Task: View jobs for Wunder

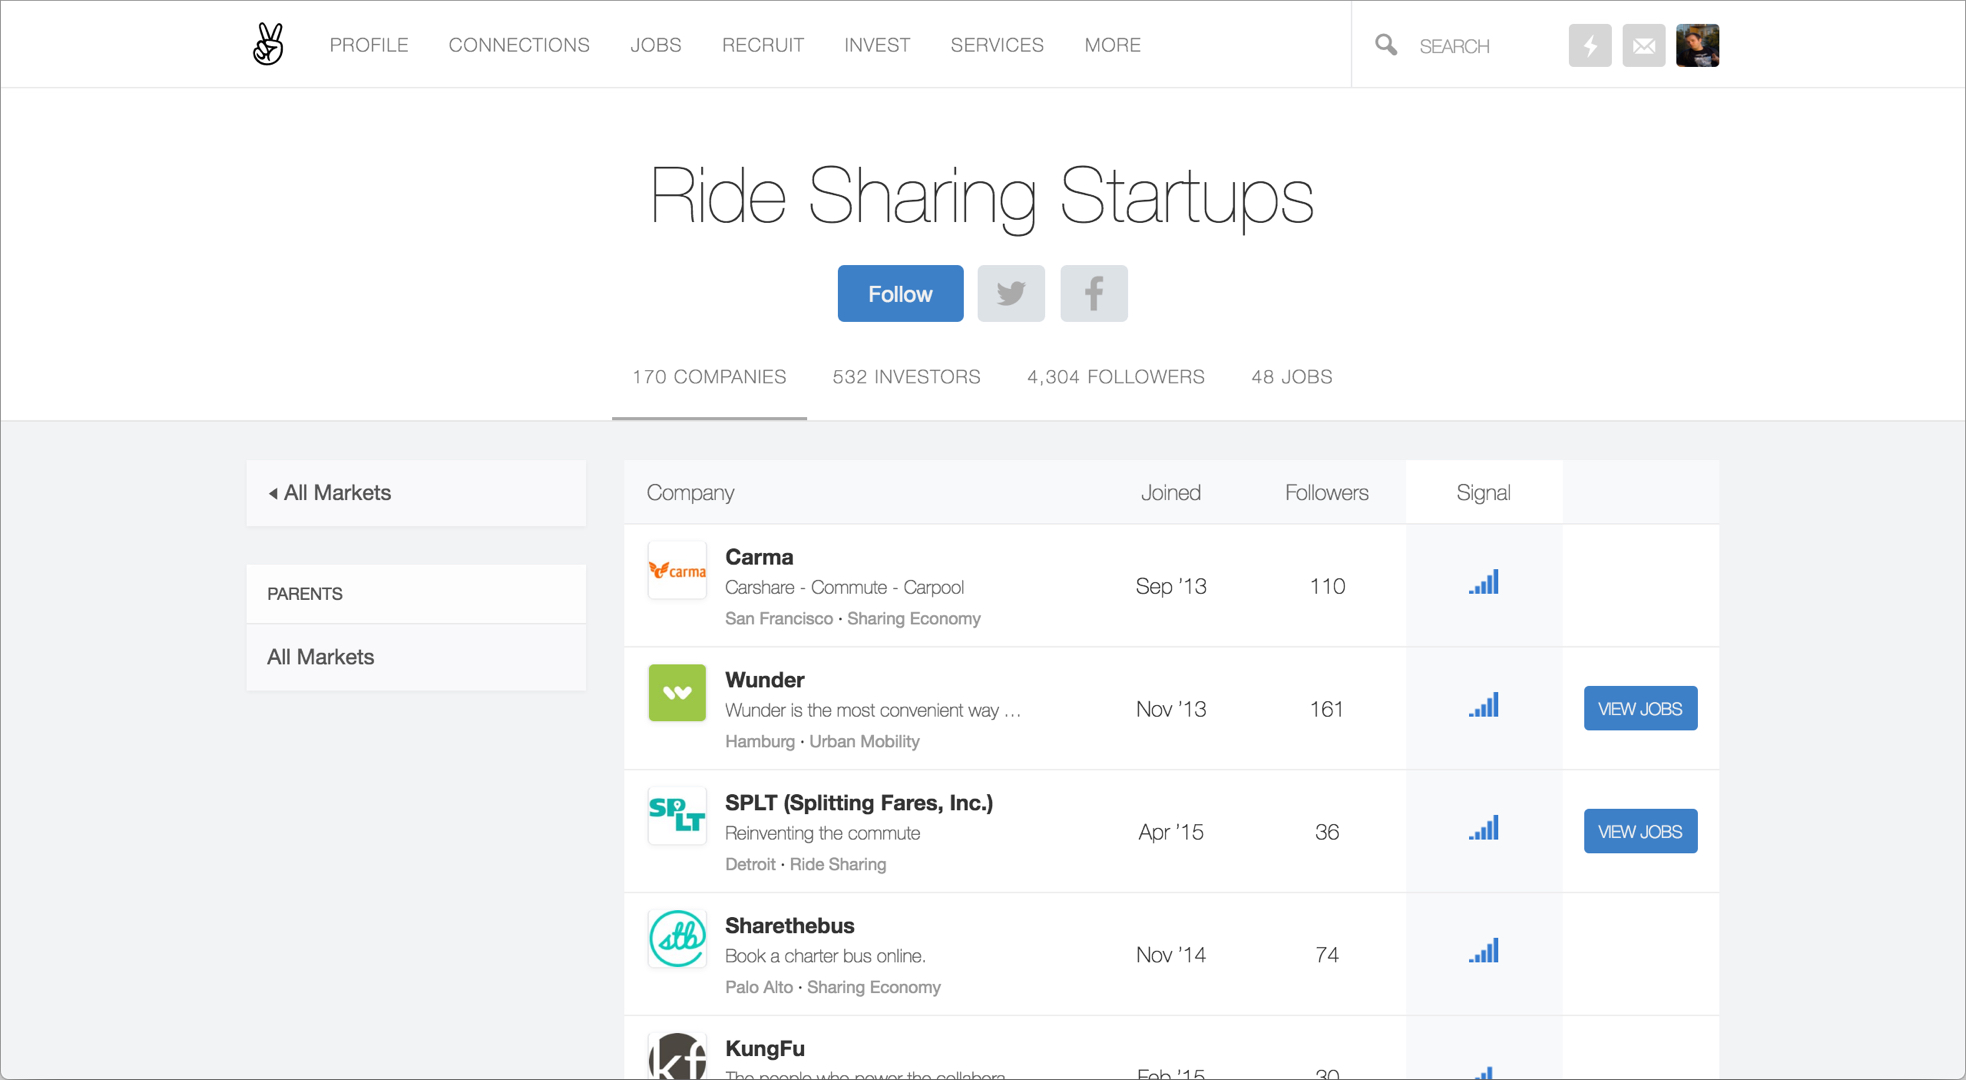Action: coord(1640,708)
